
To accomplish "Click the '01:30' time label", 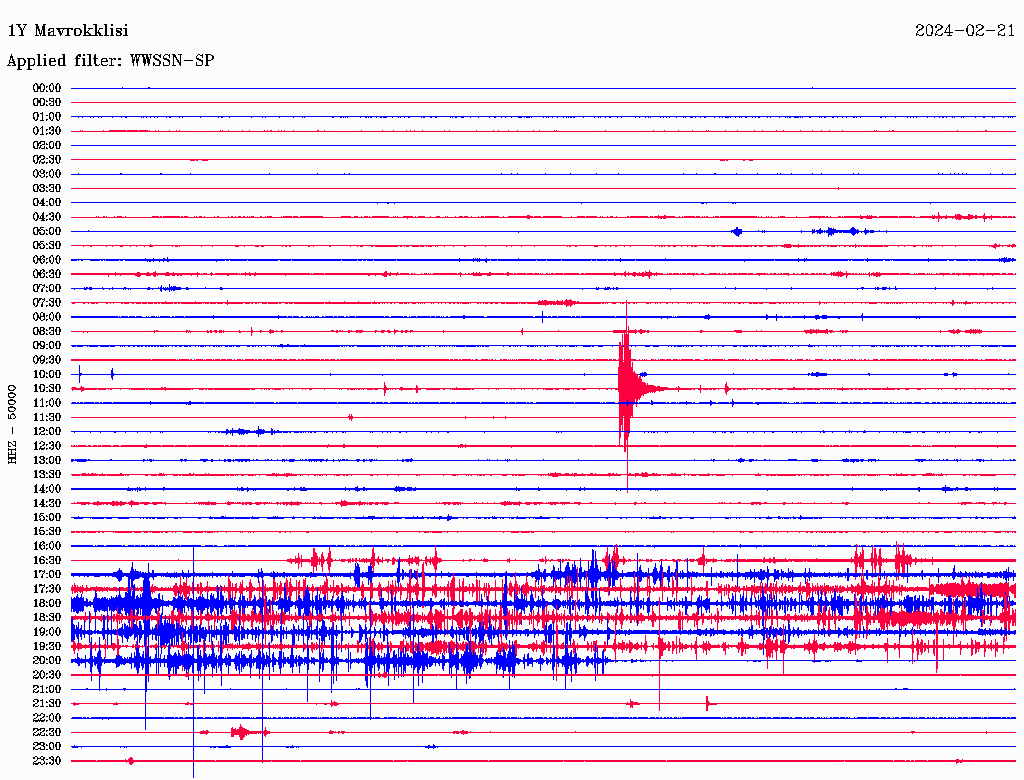I will (x=46, y=131).
